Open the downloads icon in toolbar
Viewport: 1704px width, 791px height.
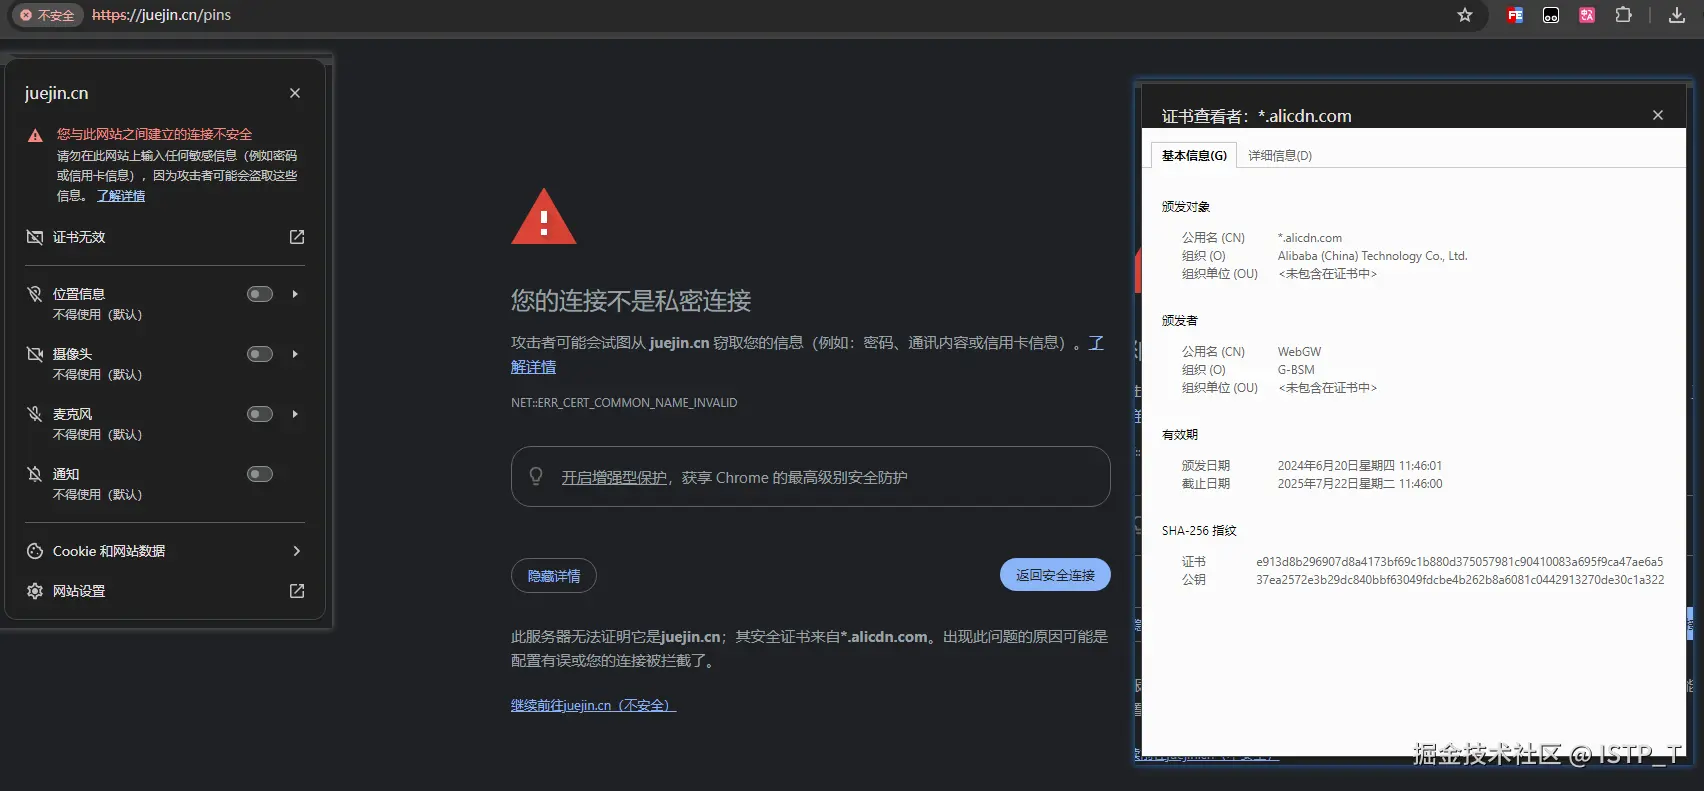point(1677,15)
